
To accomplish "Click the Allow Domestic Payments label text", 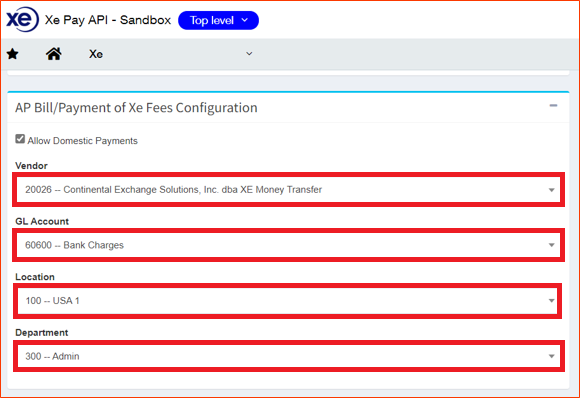I will click(x=82, y=141).
